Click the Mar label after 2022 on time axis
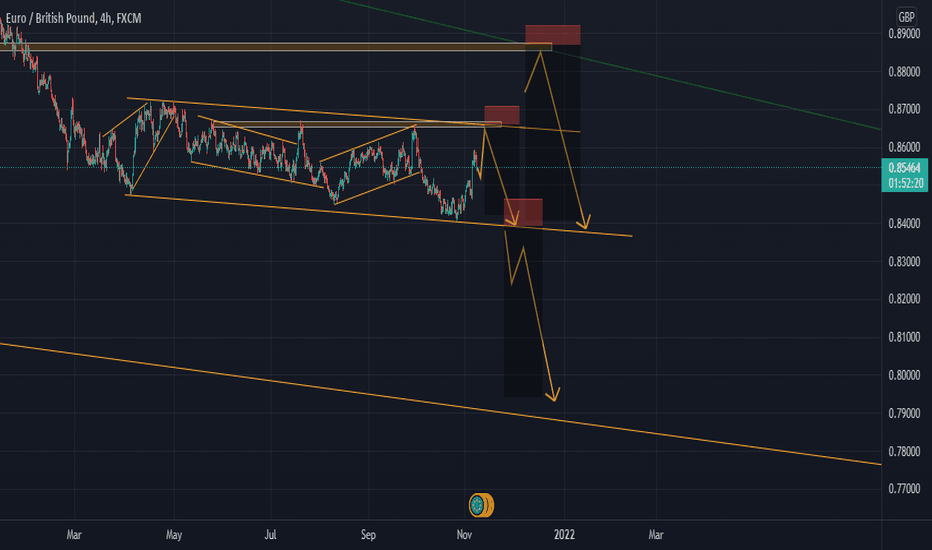 click(656, 535)
